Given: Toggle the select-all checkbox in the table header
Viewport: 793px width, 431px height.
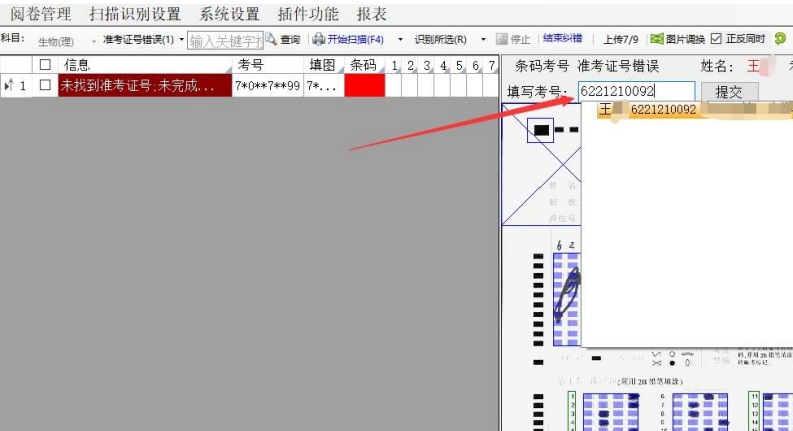Looking at the screenshot, I should coord(45,65).
